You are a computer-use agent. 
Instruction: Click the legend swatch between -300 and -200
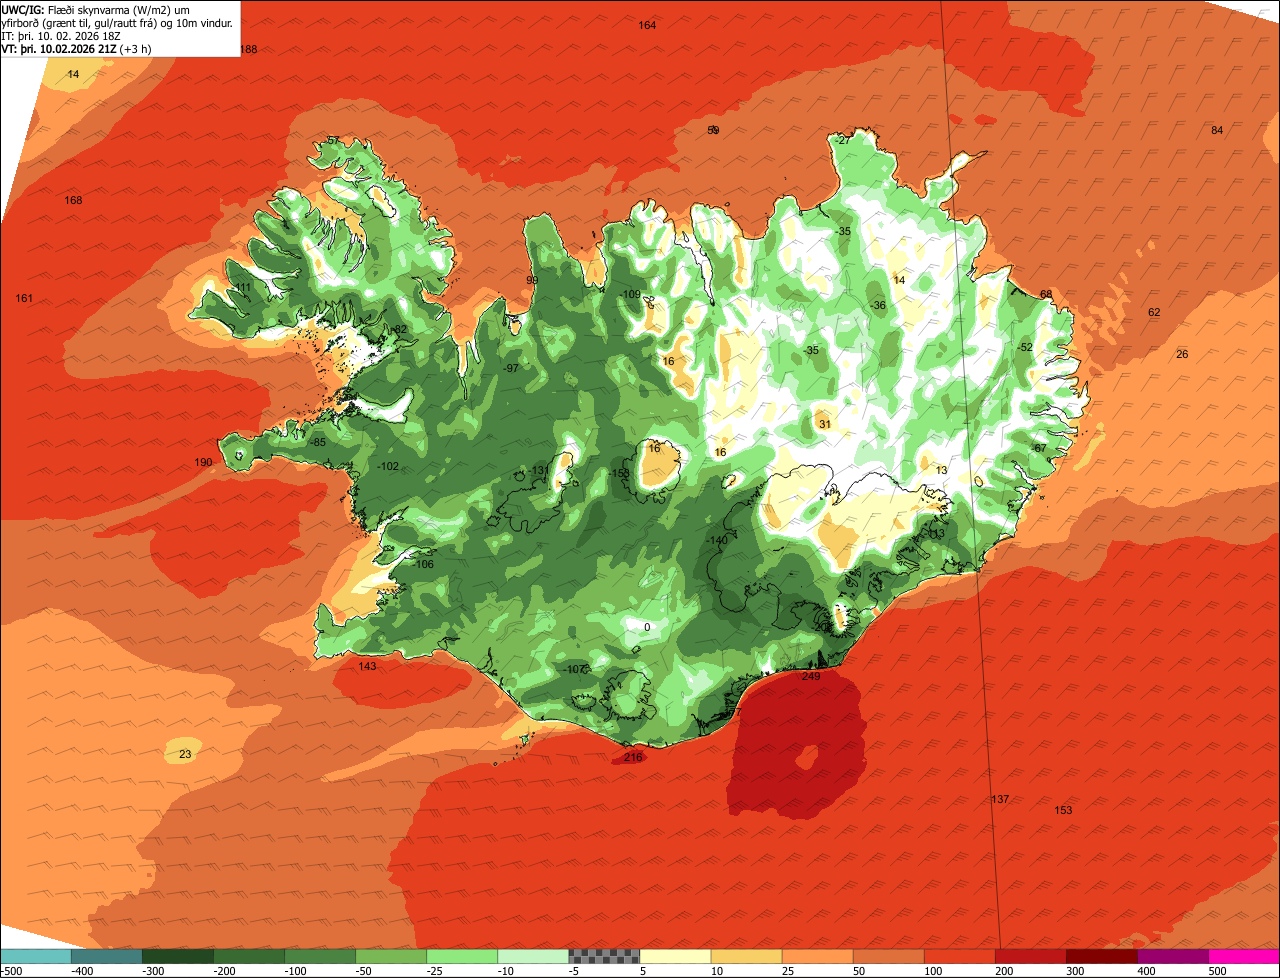coord(177,956)
